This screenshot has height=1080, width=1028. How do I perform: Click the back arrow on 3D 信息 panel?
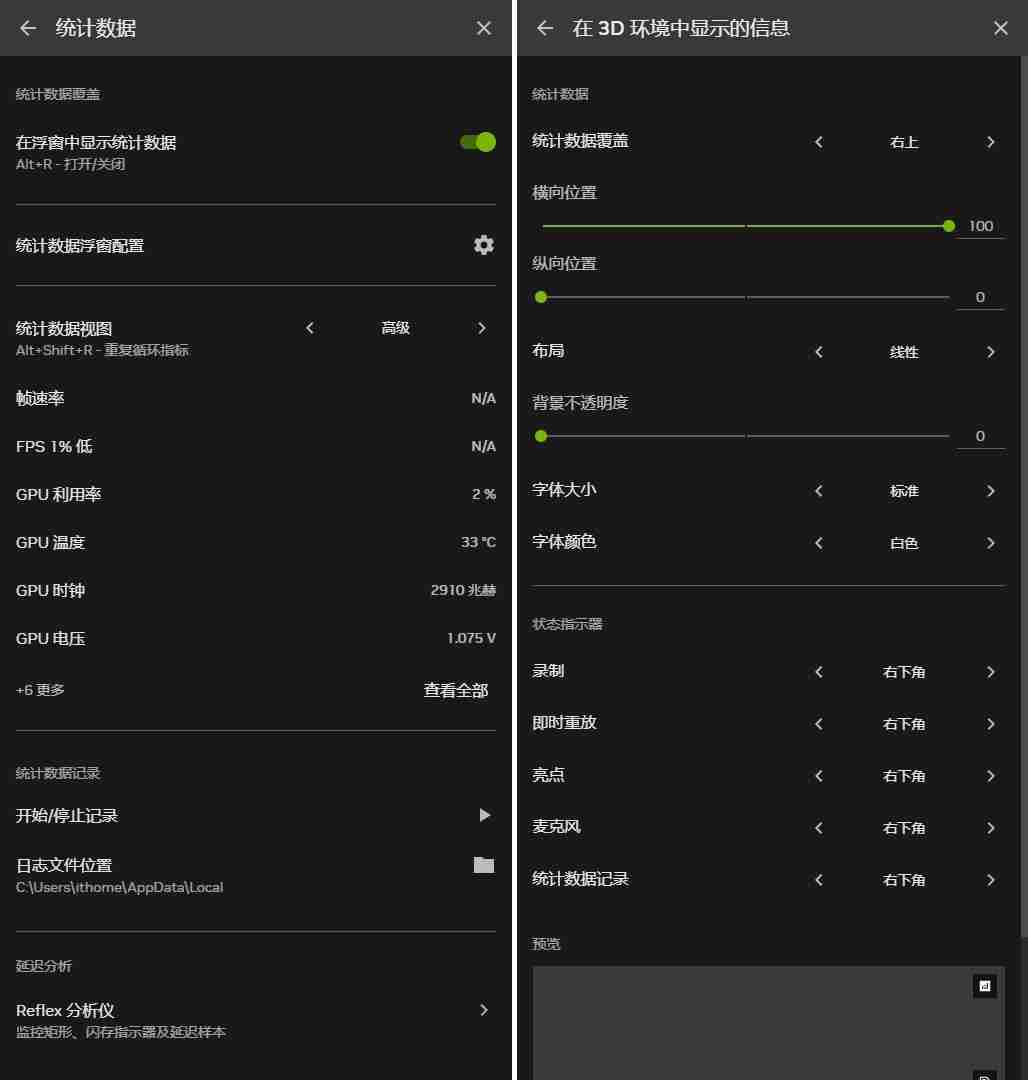544,28
